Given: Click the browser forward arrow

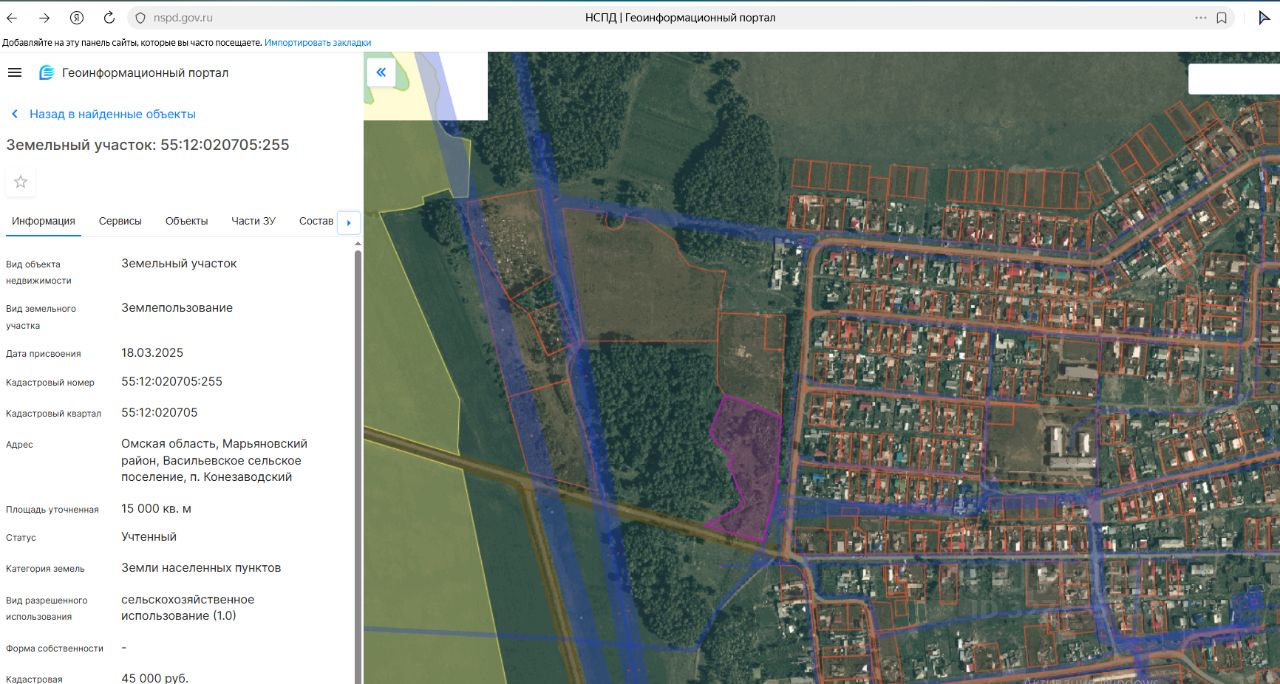Looking at the screenshot, I should click(x=44, y=18).
